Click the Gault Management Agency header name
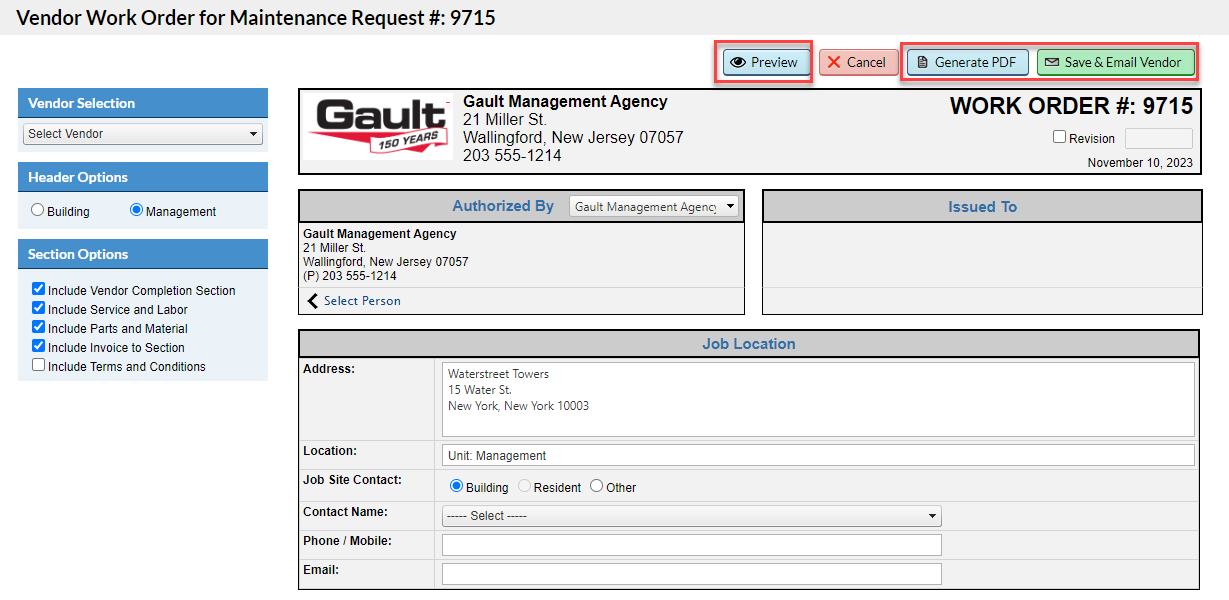This screenshot has width=1229, height=600. click(565, 101)
